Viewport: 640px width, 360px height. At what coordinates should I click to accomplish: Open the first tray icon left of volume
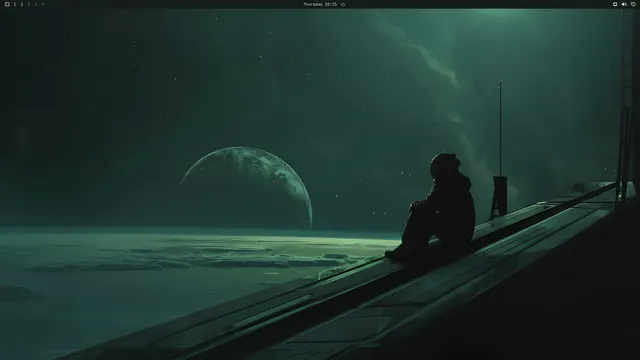(x=615, y=4)
